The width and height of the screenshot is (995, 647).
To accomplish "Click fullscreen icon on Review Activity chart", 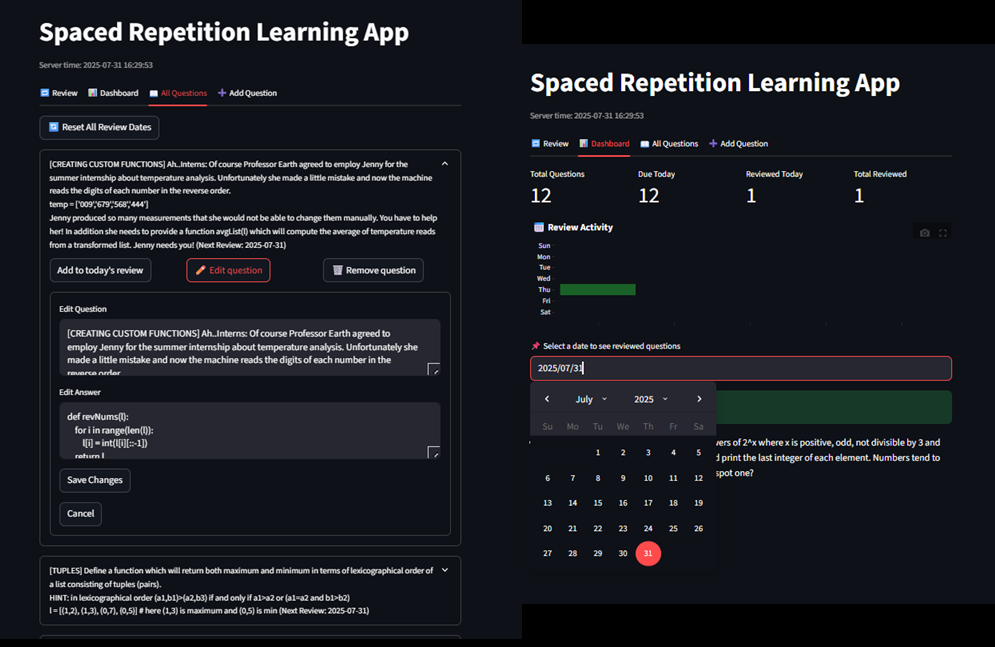I will click(x=943, y=233).
